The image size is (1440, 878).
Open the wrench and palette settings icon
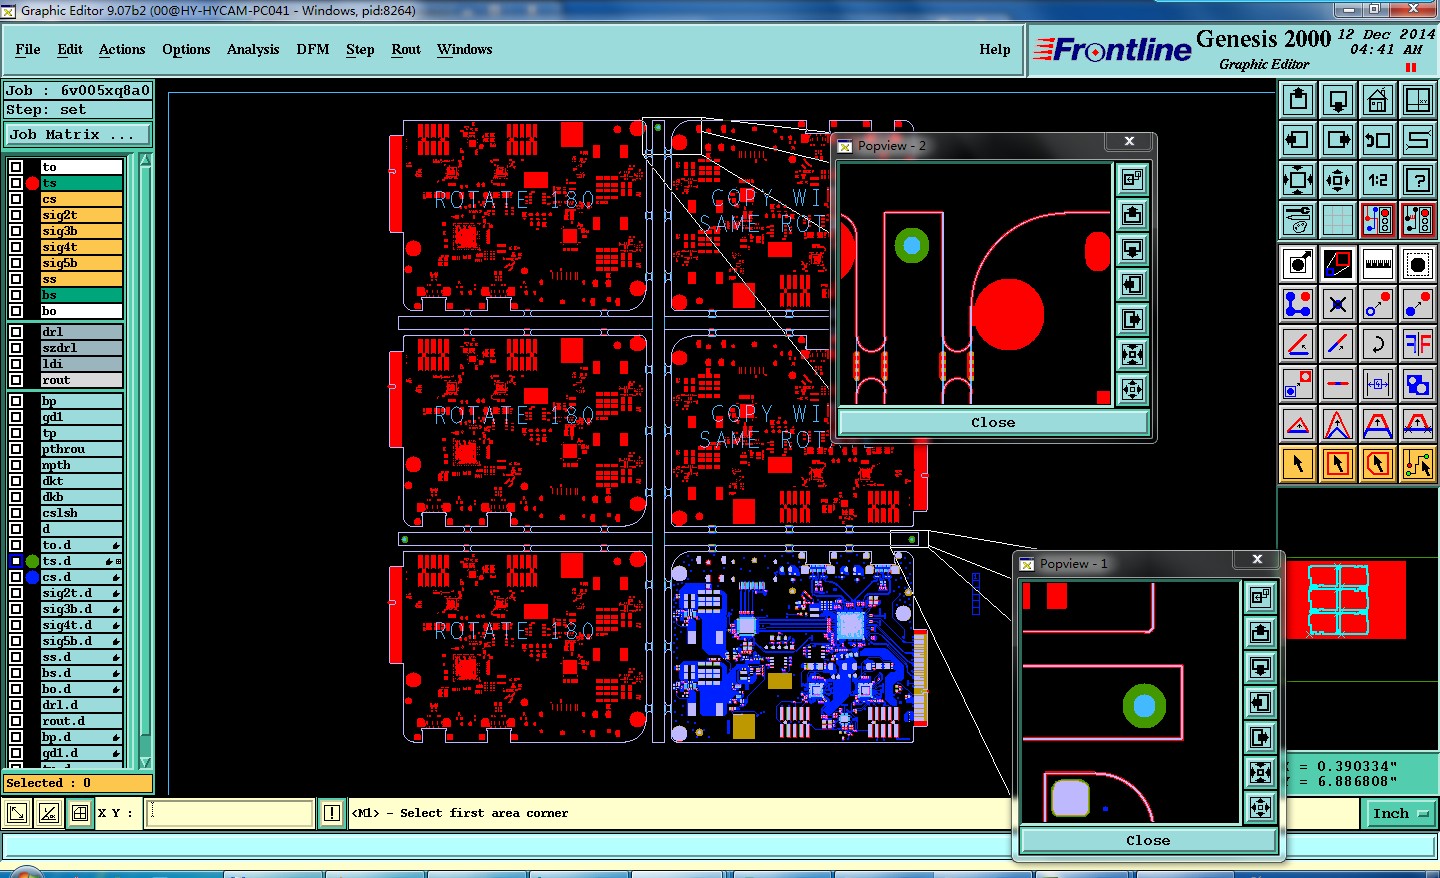[1298, 219]
